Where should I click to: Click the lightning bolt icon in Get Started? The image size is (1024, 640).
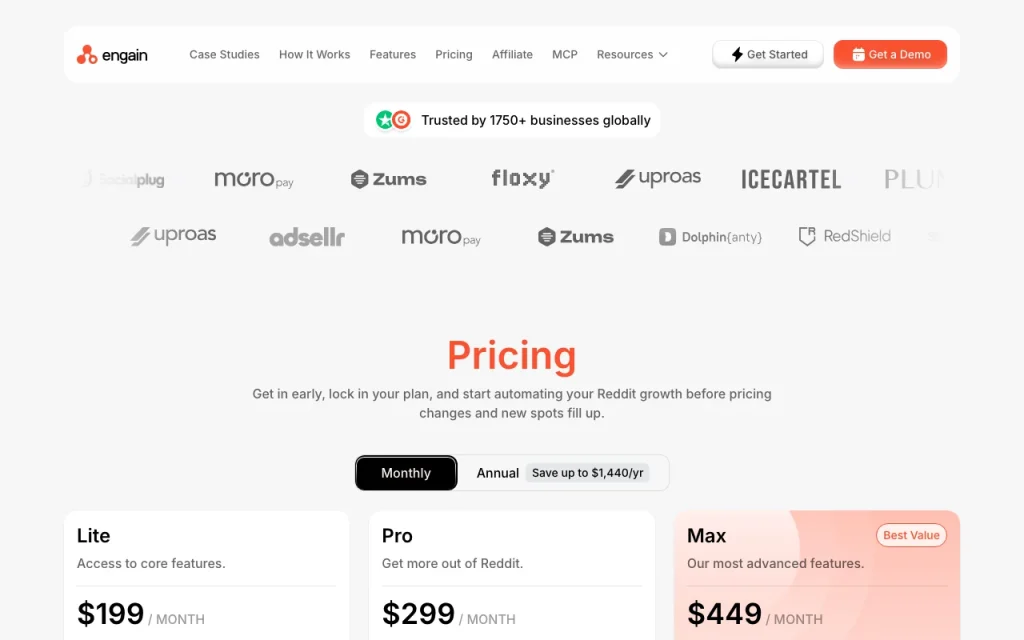(x=737, y=54)
